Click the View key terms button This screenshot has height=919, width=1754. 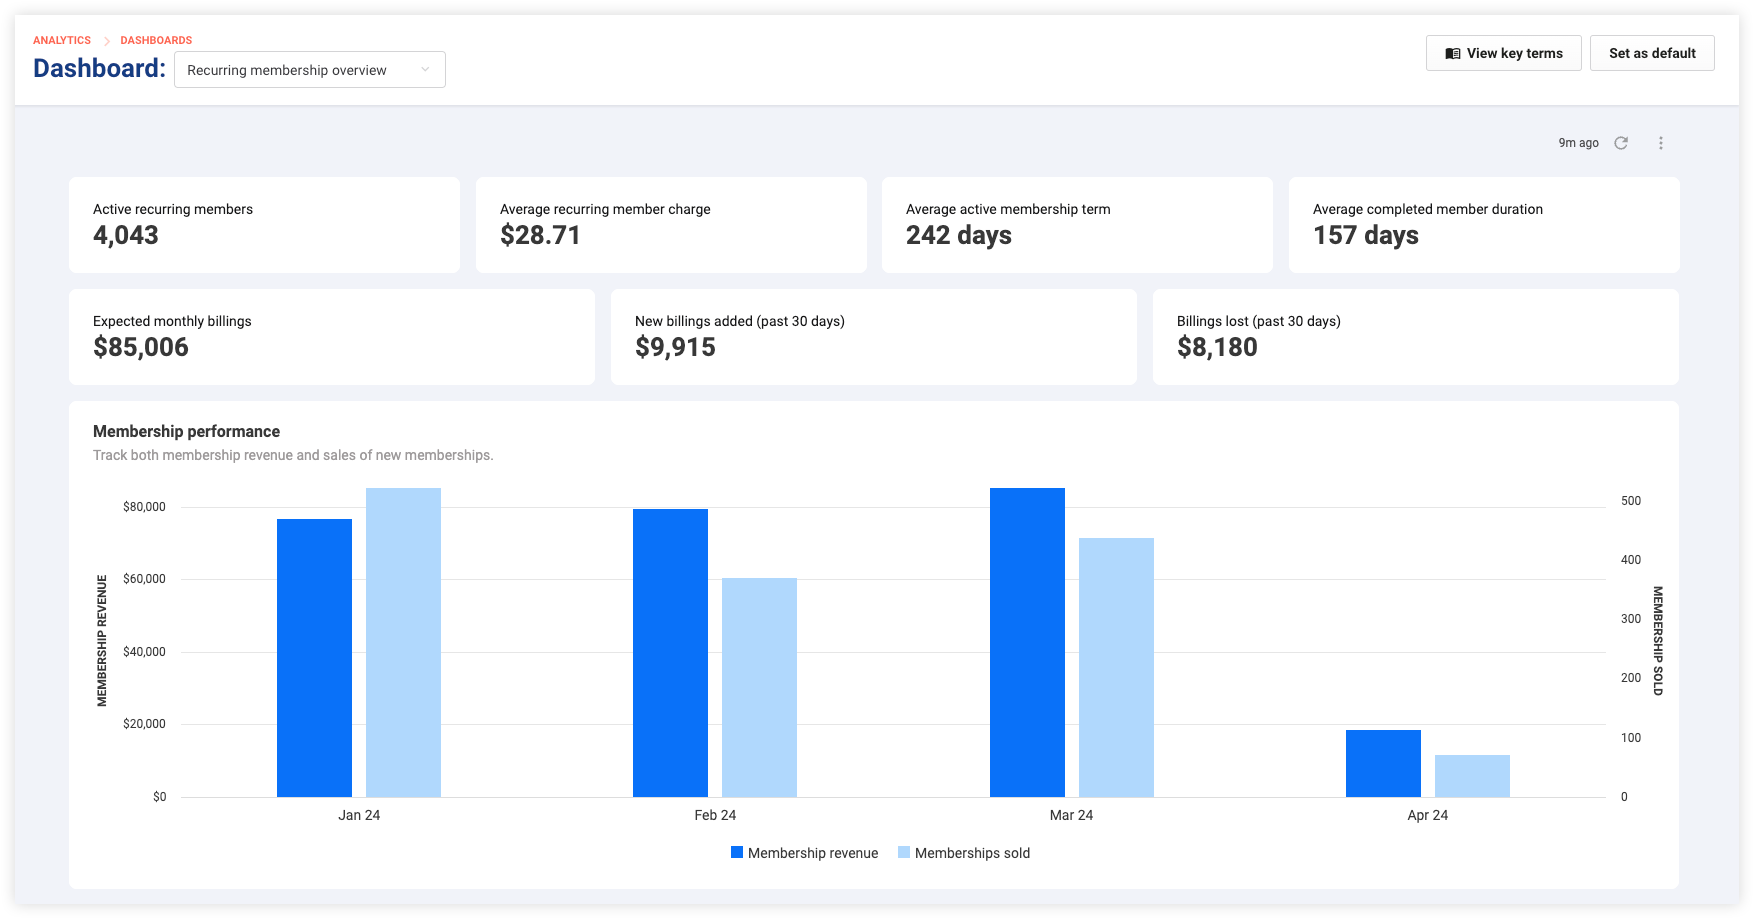coord(1504,53)
